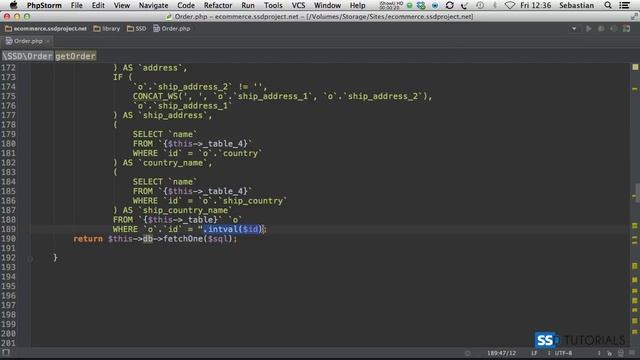Open the Tools menu
This screenshot has width=640, height=360.
(273, 5)
